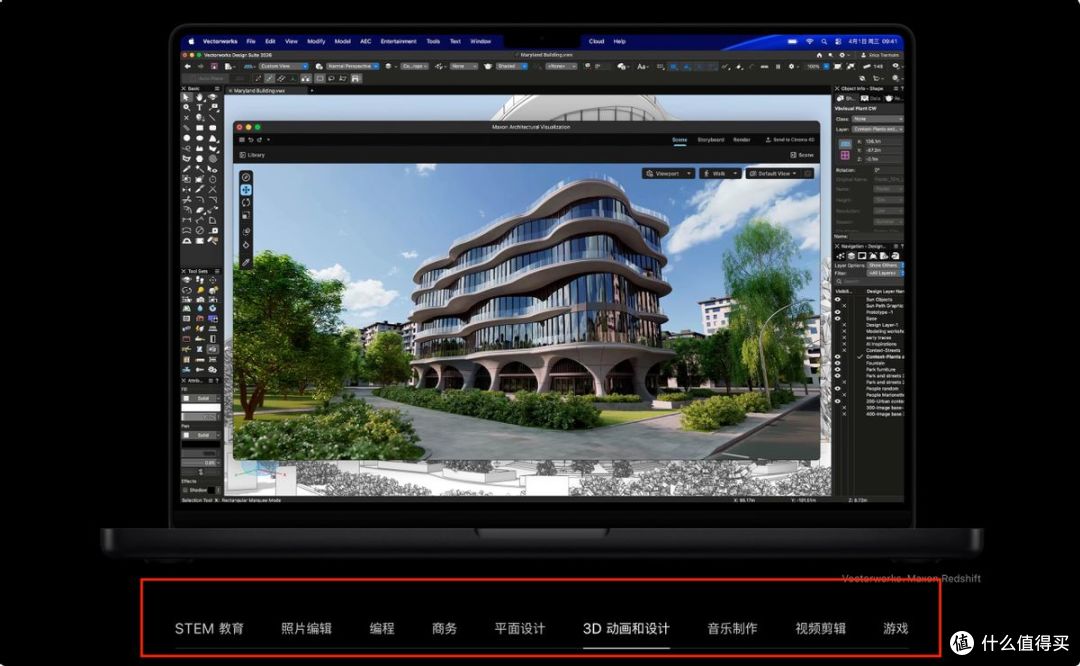
Task: Select the eyedropper tool in Maxon sidebar
Action: 246,262
